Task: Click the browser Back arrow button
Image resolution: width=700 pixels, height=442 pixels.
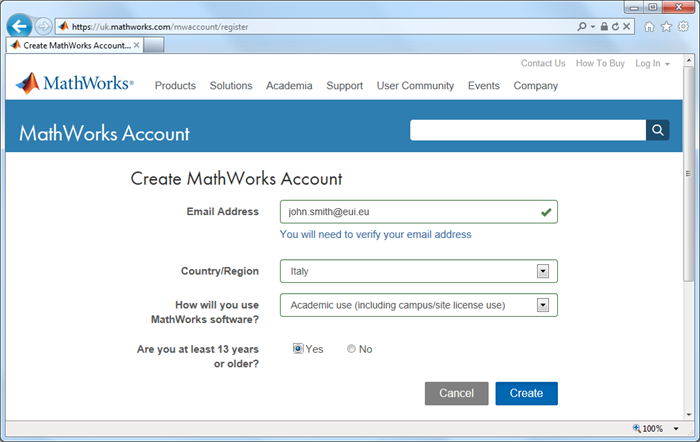Action: pyautogui.click(x=20, y=26)
